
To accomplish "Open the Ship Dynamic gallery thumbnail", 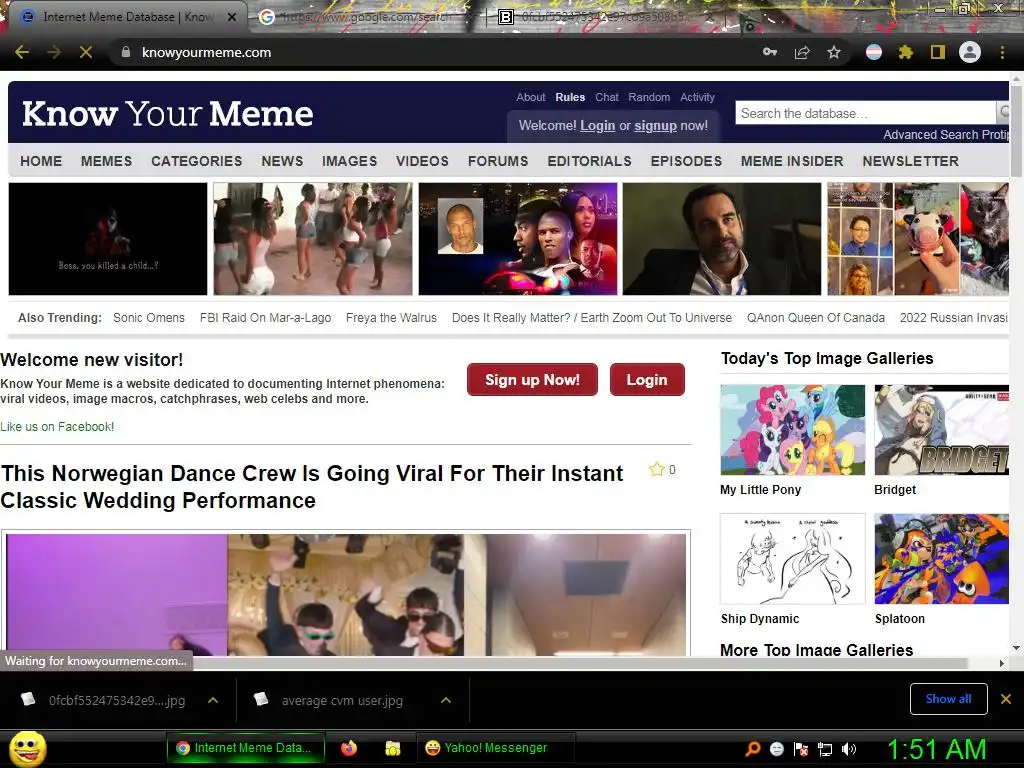I will [x=792, y=559].
